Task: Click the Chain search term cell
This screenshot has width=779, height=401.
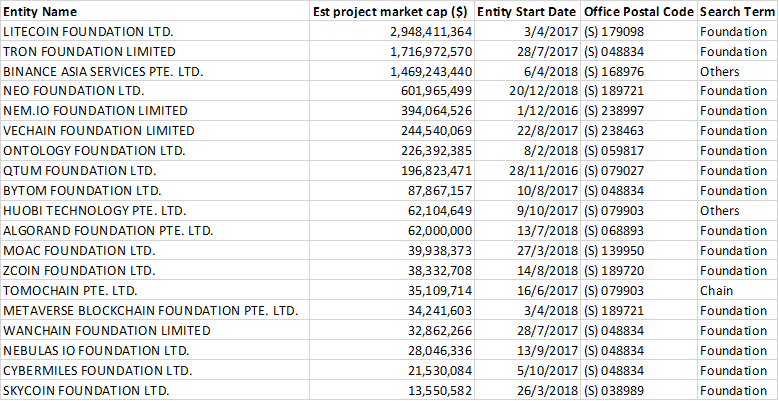Action: tap(717, 290)
